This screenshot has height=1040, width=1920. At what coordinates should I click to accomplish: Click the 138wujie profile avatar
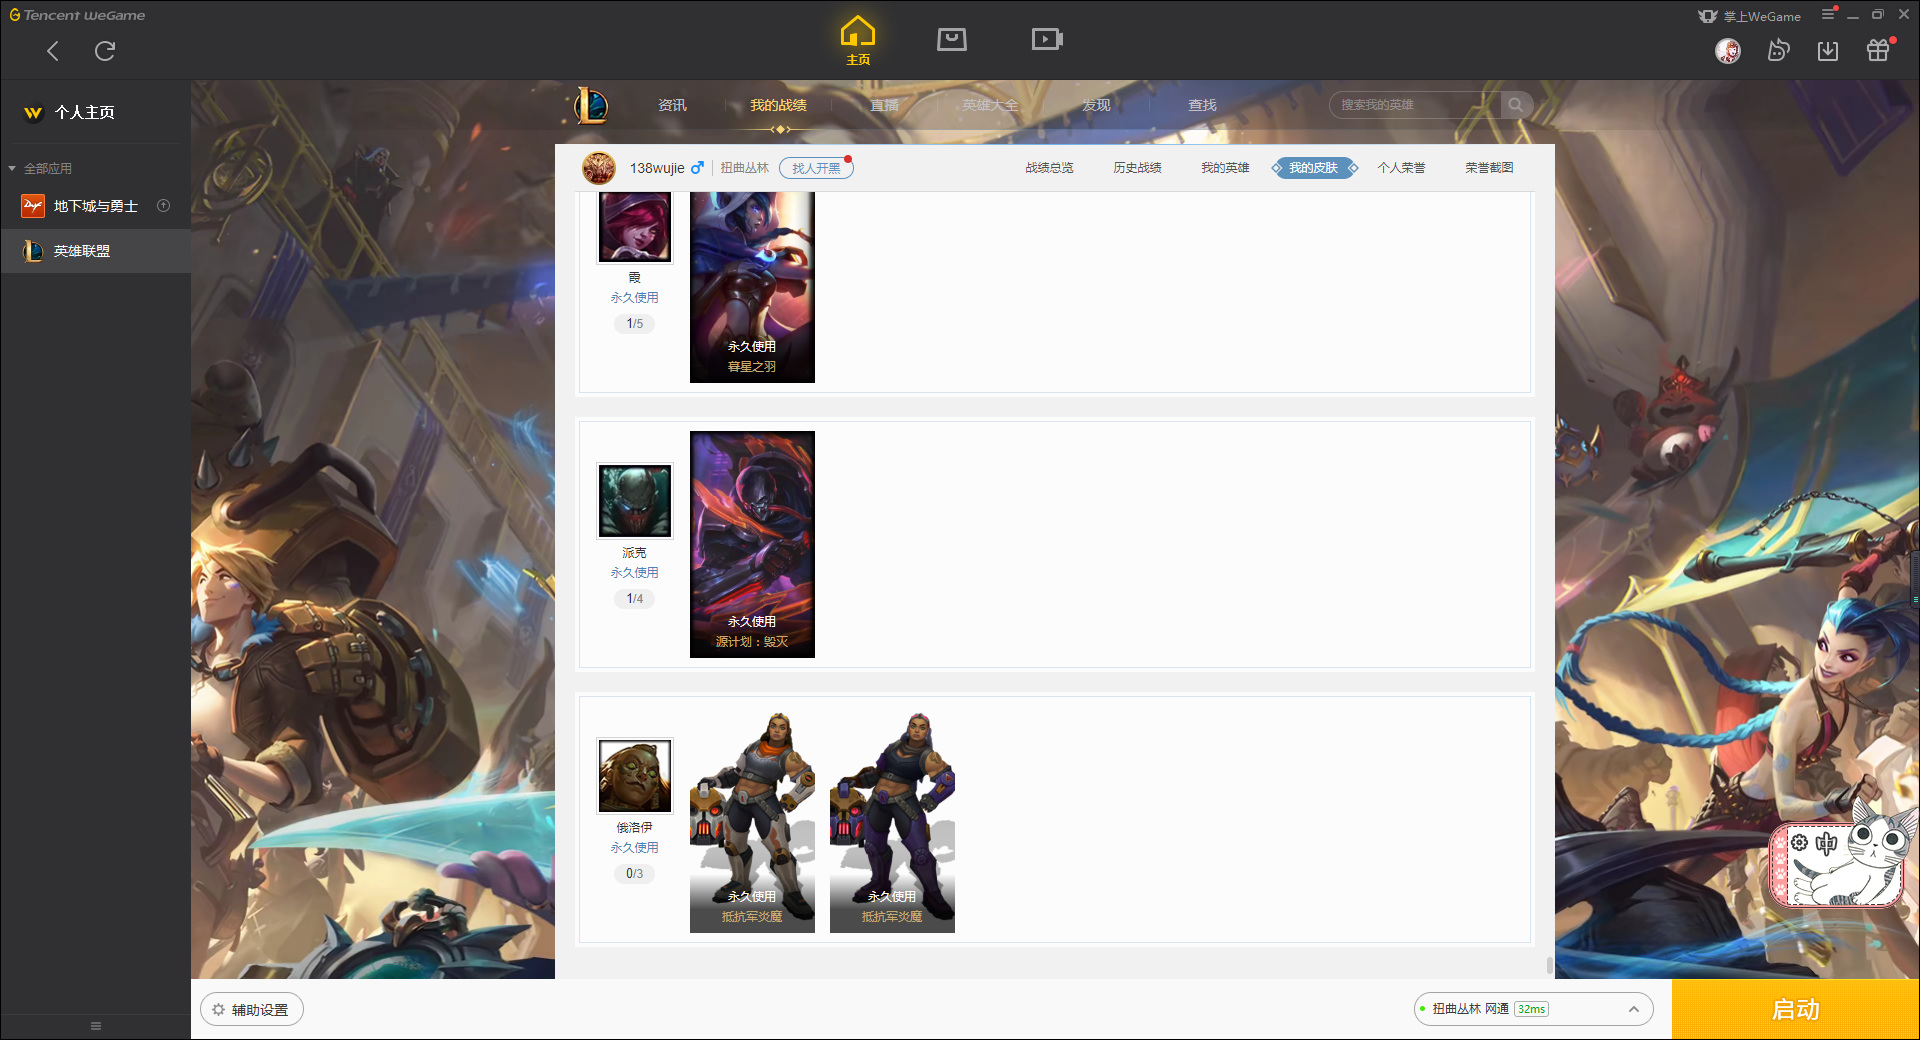(599, 168)
